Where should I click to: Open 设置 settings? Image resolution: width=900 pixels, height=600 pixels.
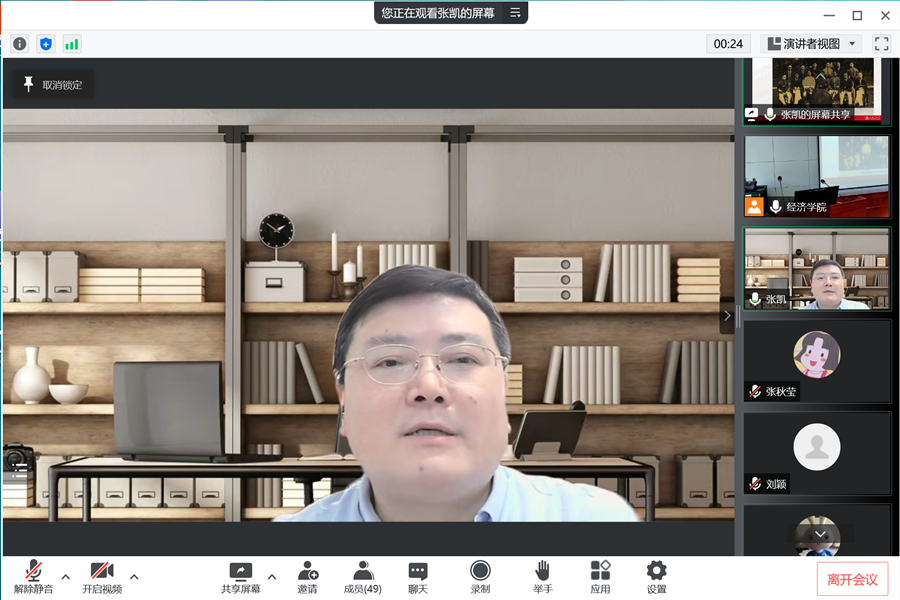coord(656,577)
